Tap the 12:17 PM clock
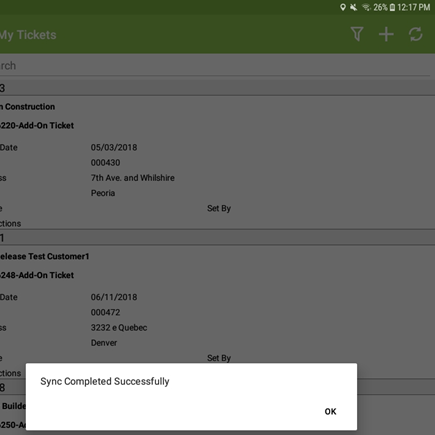The width and height of the screenshot is (435, 435). 414,7
